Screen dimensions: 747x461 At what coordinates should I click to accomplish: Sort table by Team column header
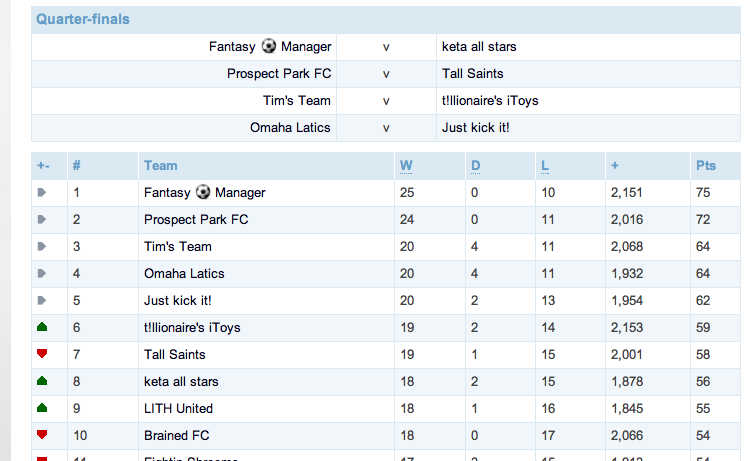pos(160,165)
